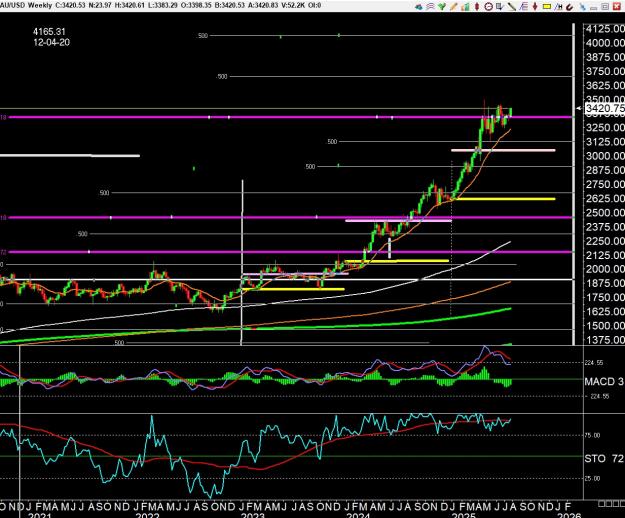Click the clock time-frame icon
This screenshot has height=518, width=625.
[489, 6]
